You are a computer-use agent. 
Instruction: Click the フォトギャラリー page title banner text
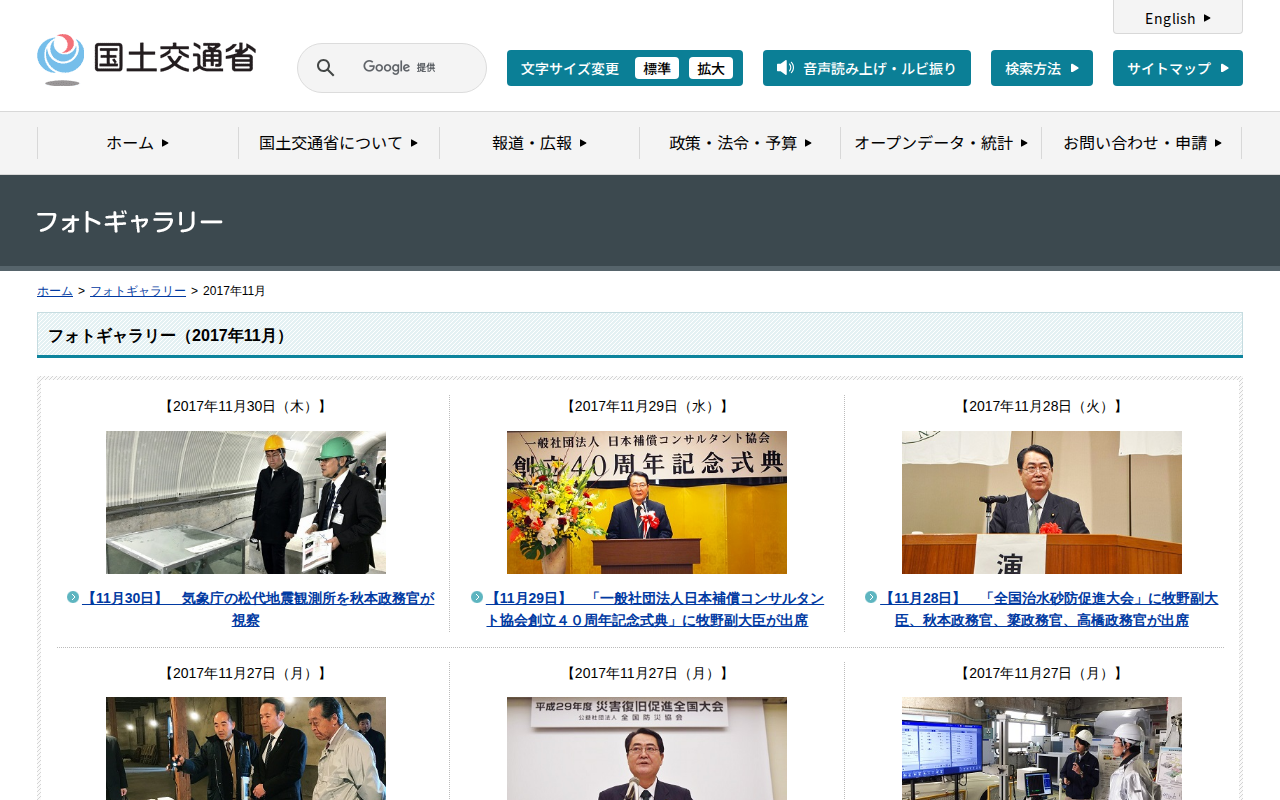(130, 222)
